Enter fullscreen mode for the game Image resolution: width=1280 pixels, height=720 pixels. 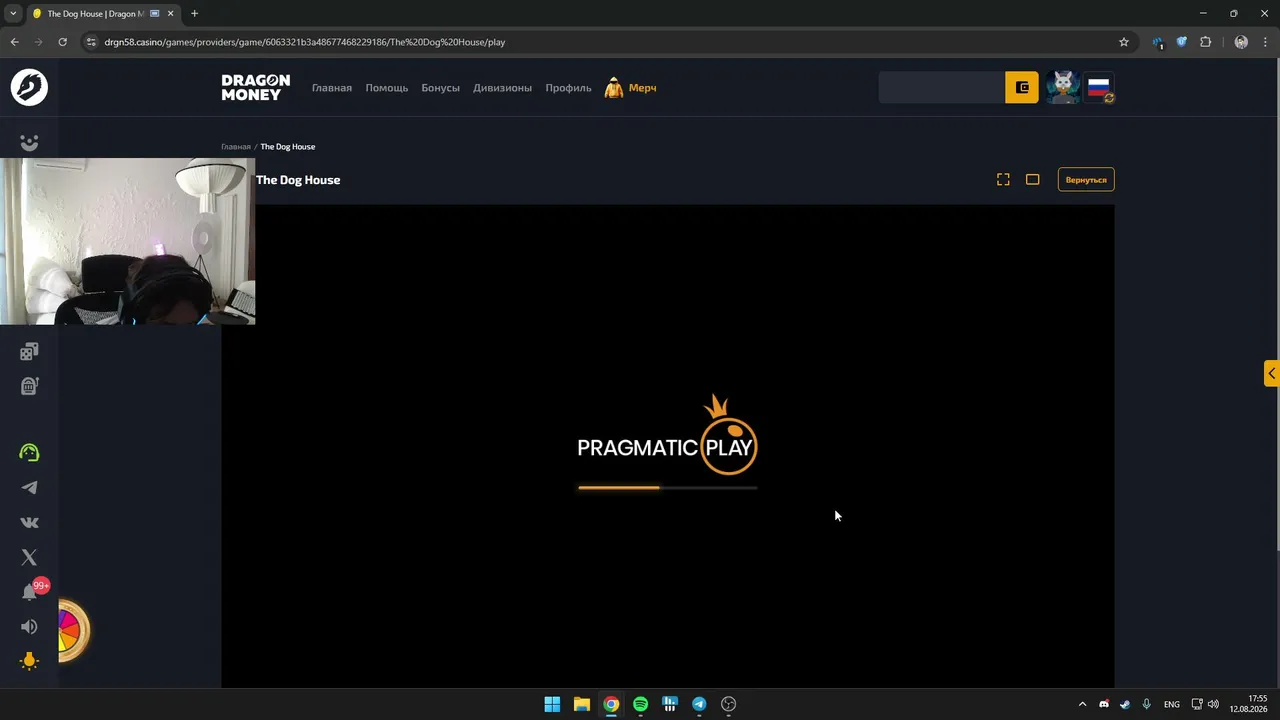(x=1003, y=179)
